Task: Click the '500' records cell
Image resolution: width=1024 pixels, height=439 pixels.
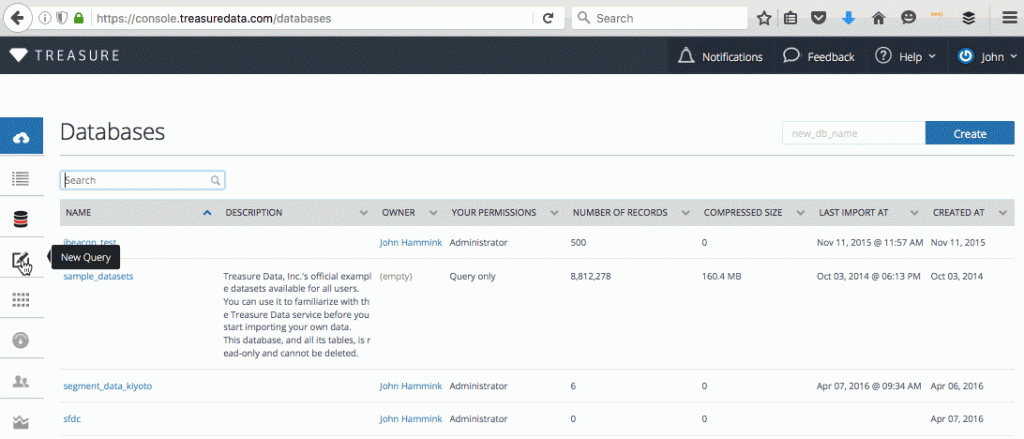Action: (579, 242)
